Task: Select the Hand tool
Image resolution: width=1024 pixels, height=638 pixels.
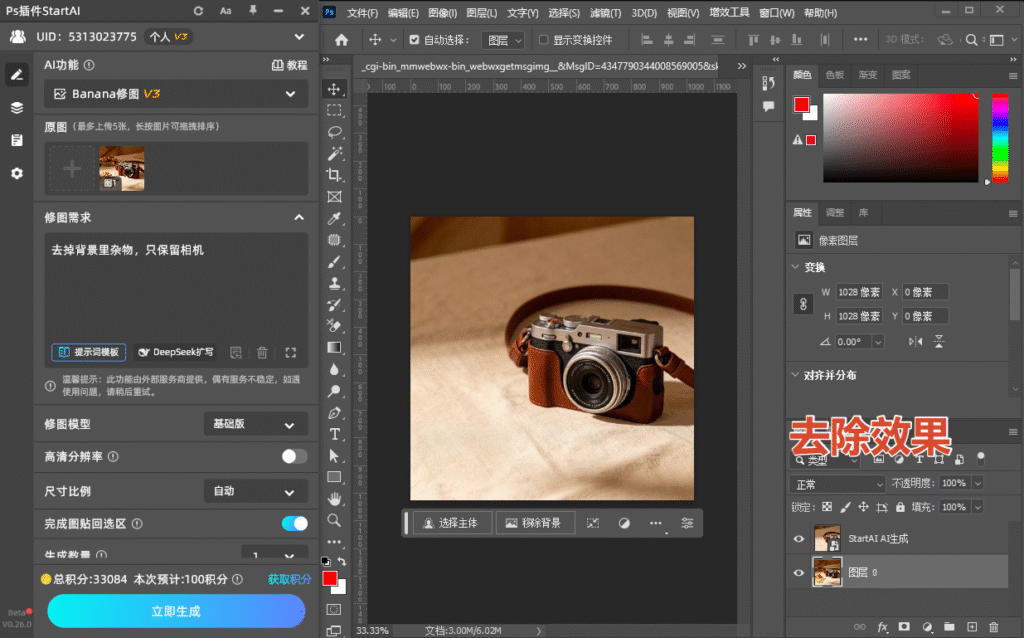Action: (x=334, y=499)
